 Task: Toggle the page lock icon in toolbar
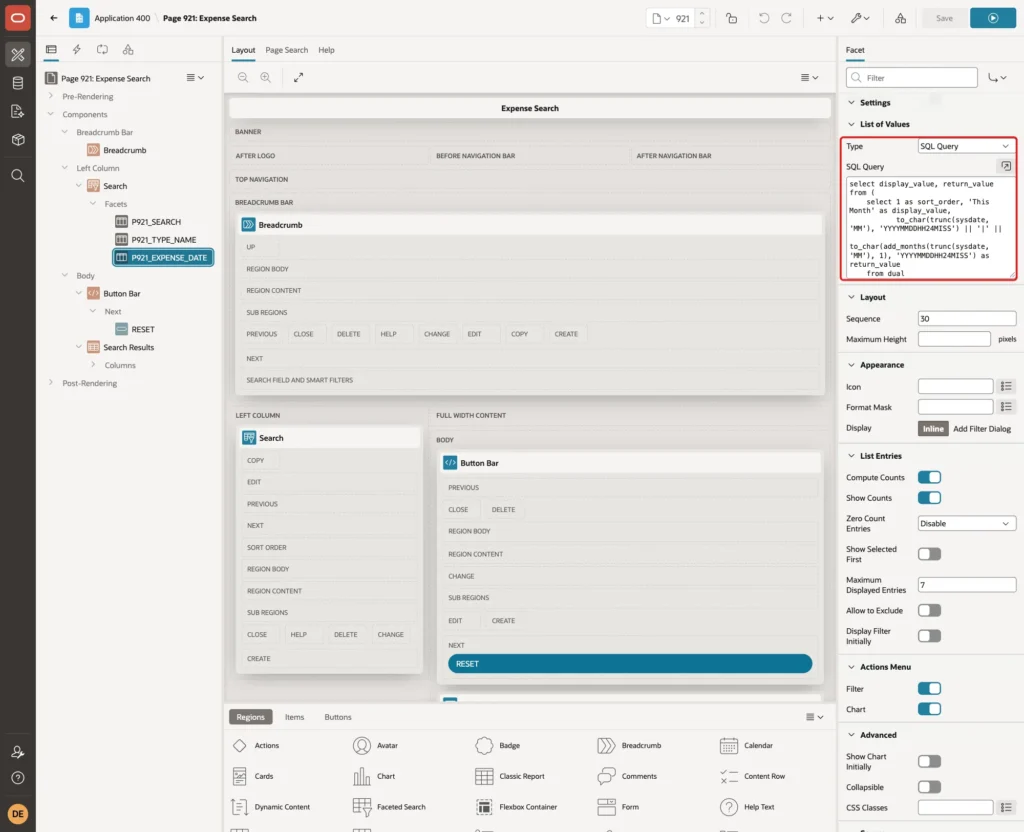pos(731,18)
